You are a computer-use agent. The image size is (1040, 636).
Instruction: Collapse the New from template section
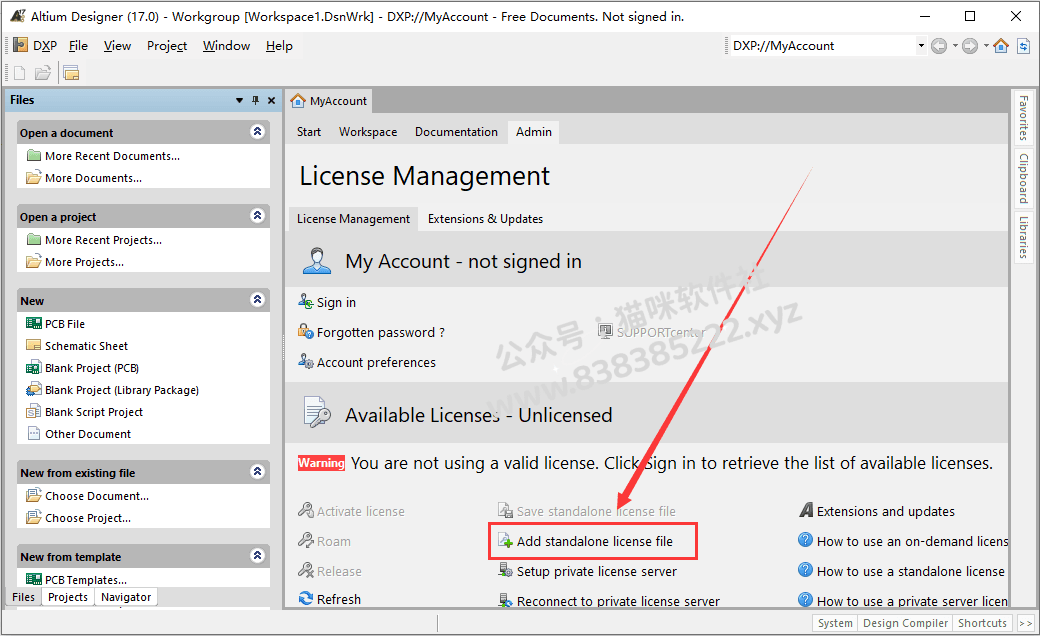click(257, 556)
